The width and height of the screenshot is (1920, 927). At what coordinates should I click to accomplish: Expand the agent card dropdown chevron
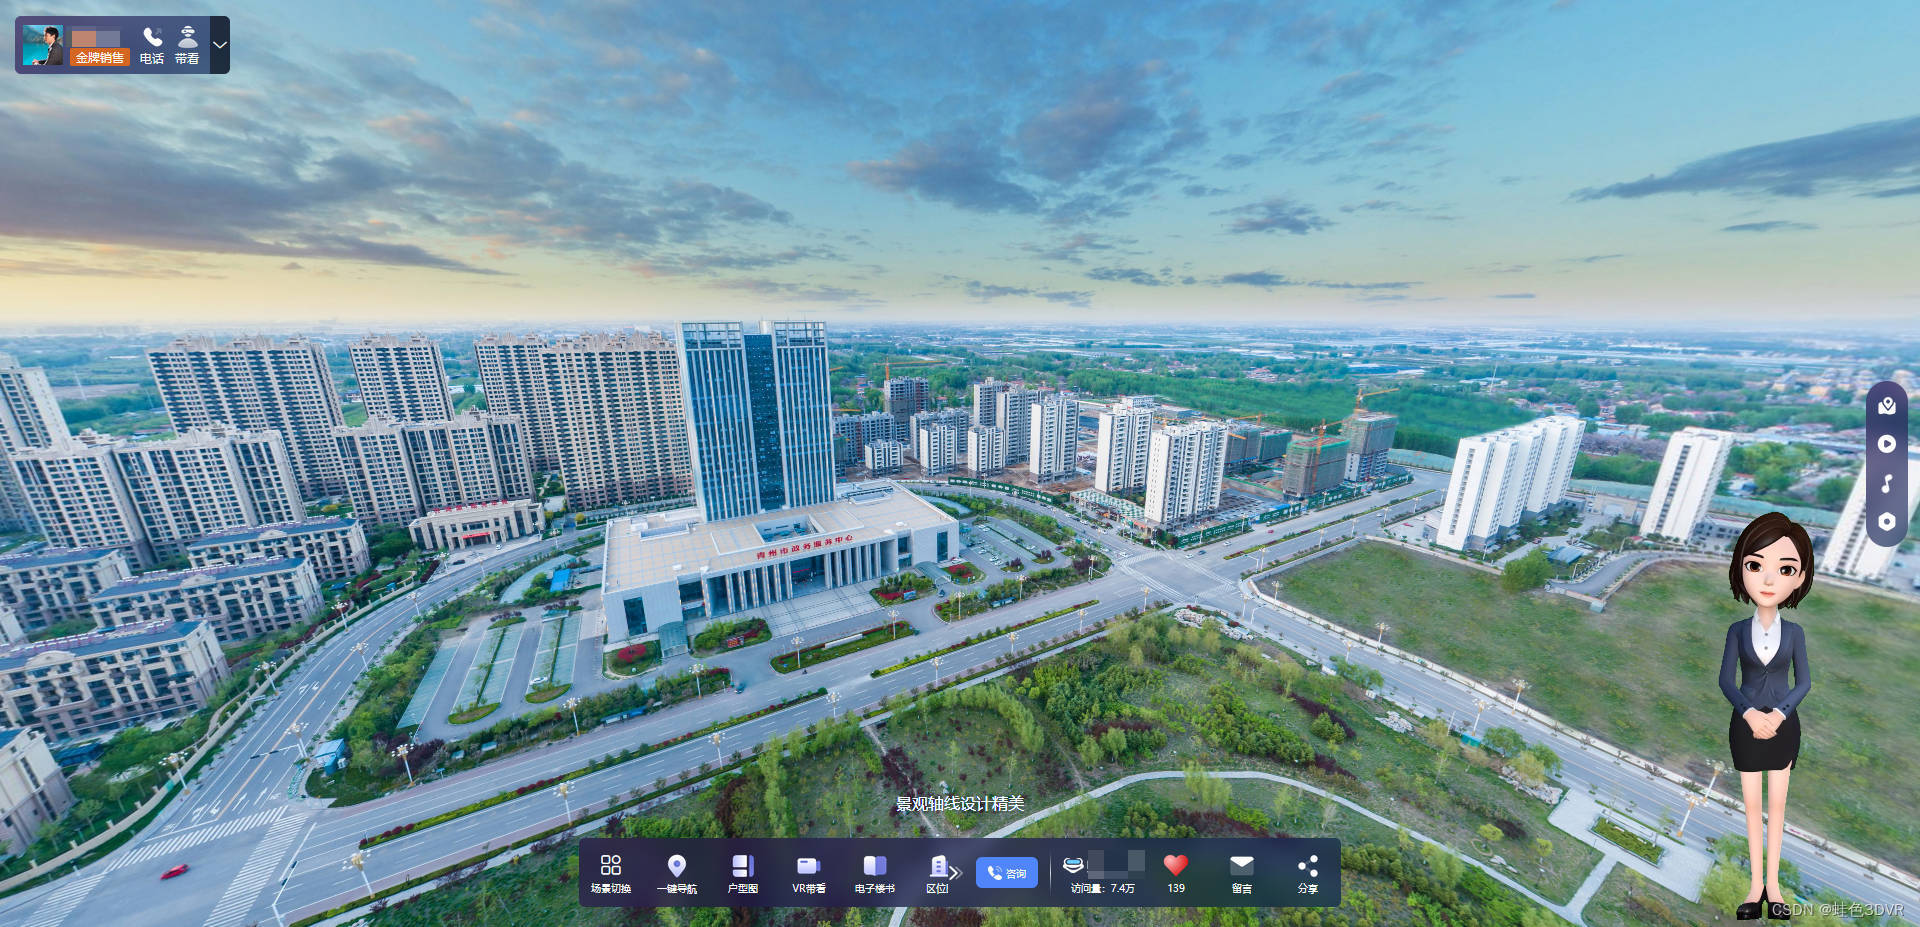click(x=220, y=45)
